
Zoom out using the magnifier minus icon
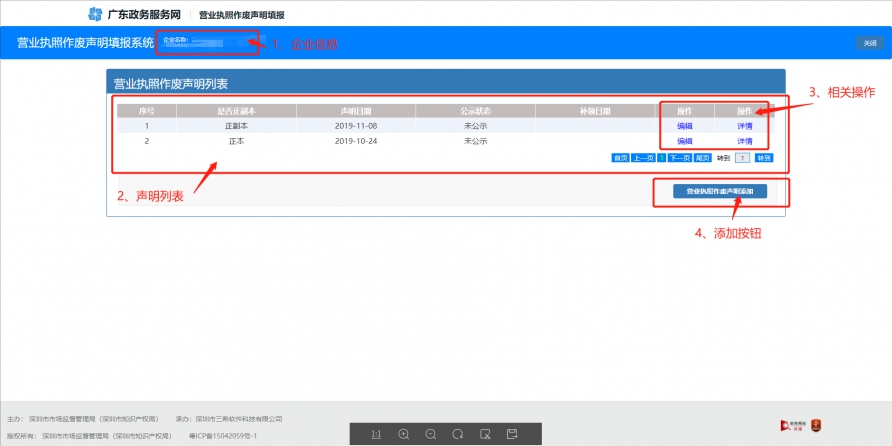[x=431, y=434]
